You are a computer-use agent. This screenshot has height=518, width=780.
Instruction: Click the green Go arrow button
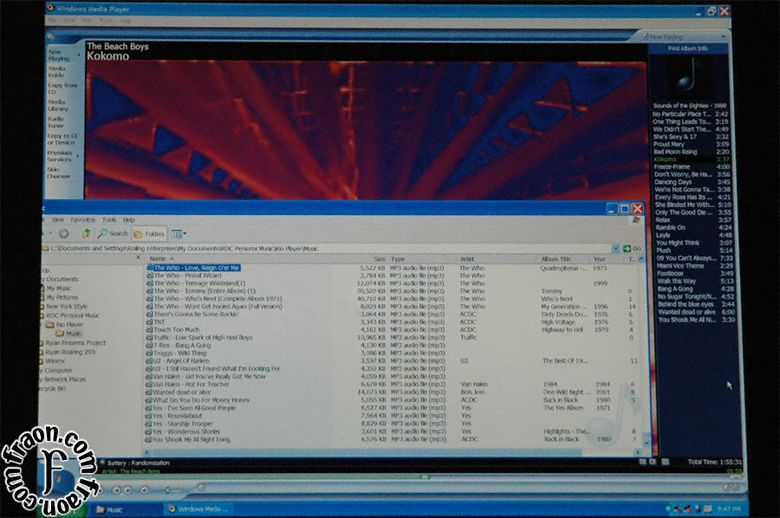point(627,248)
